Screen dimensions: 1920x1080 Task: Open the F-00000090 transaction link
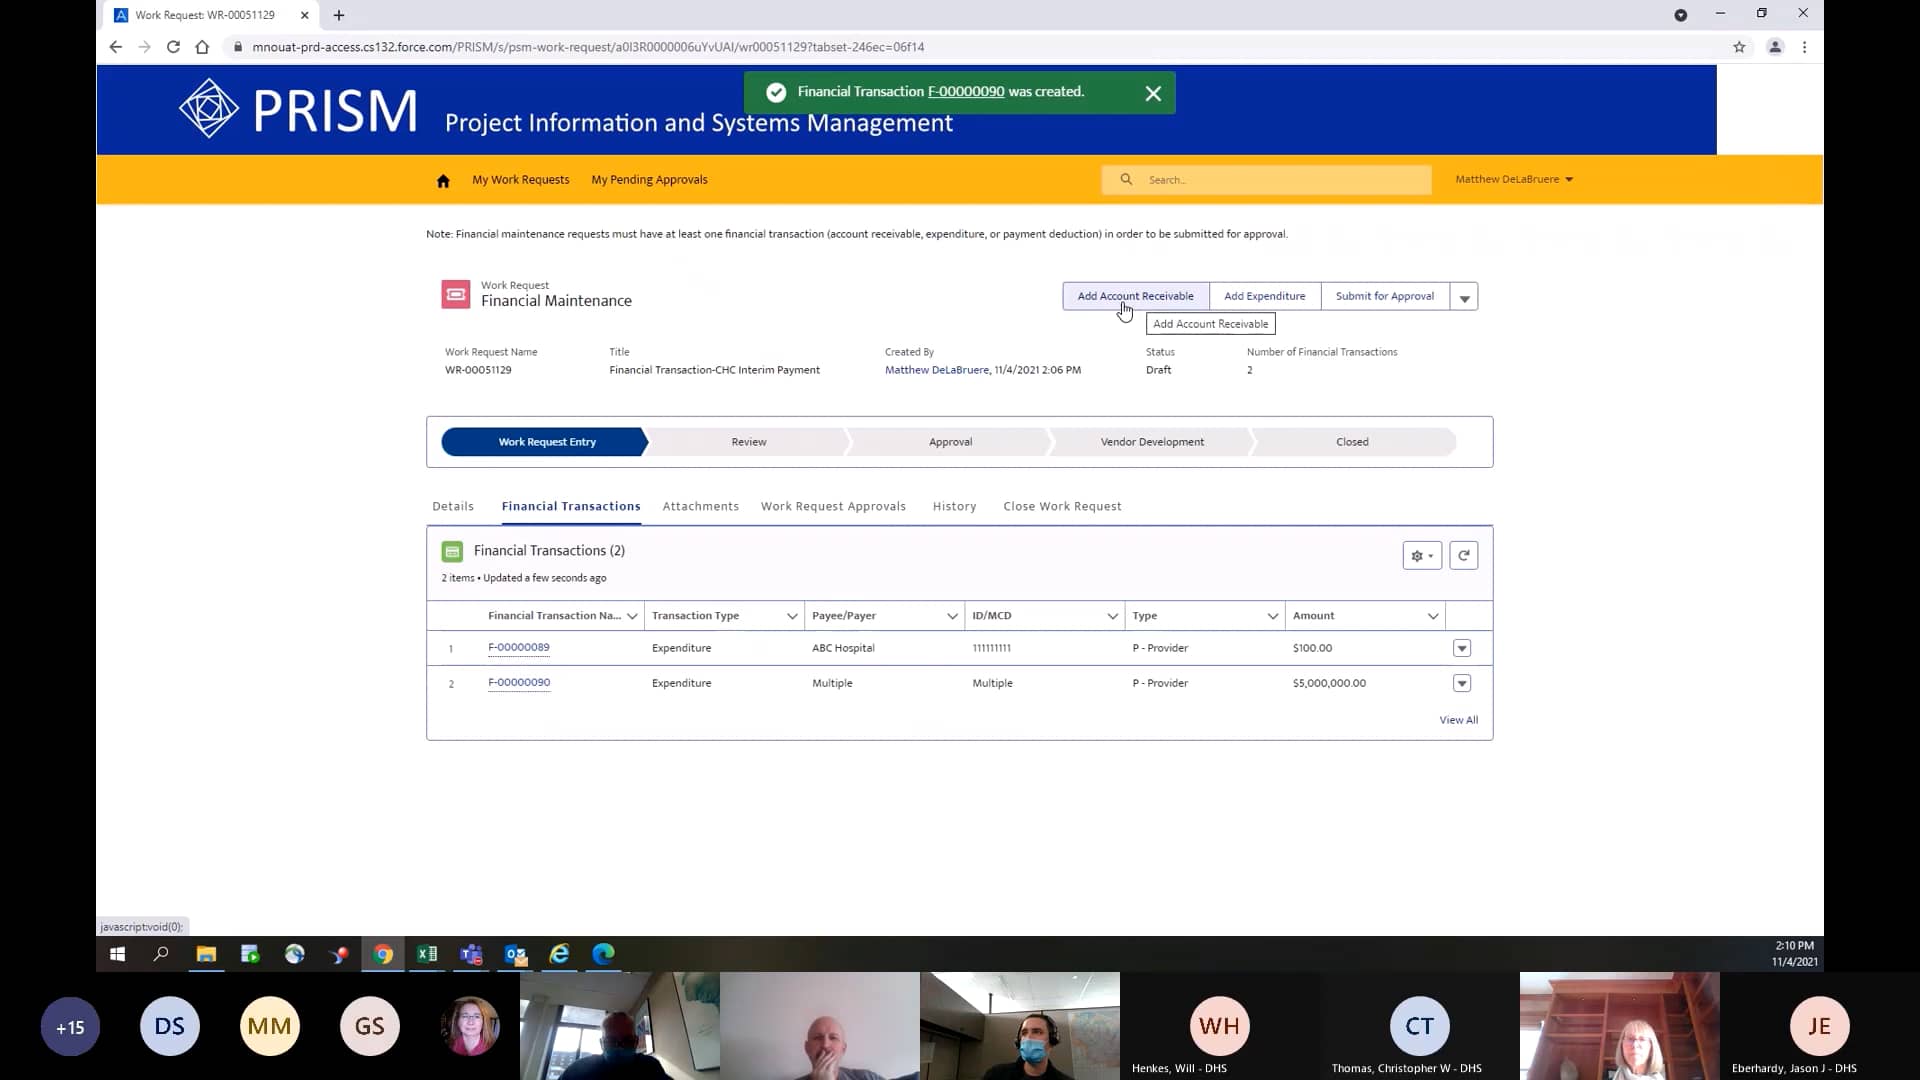tap(519, 682)
